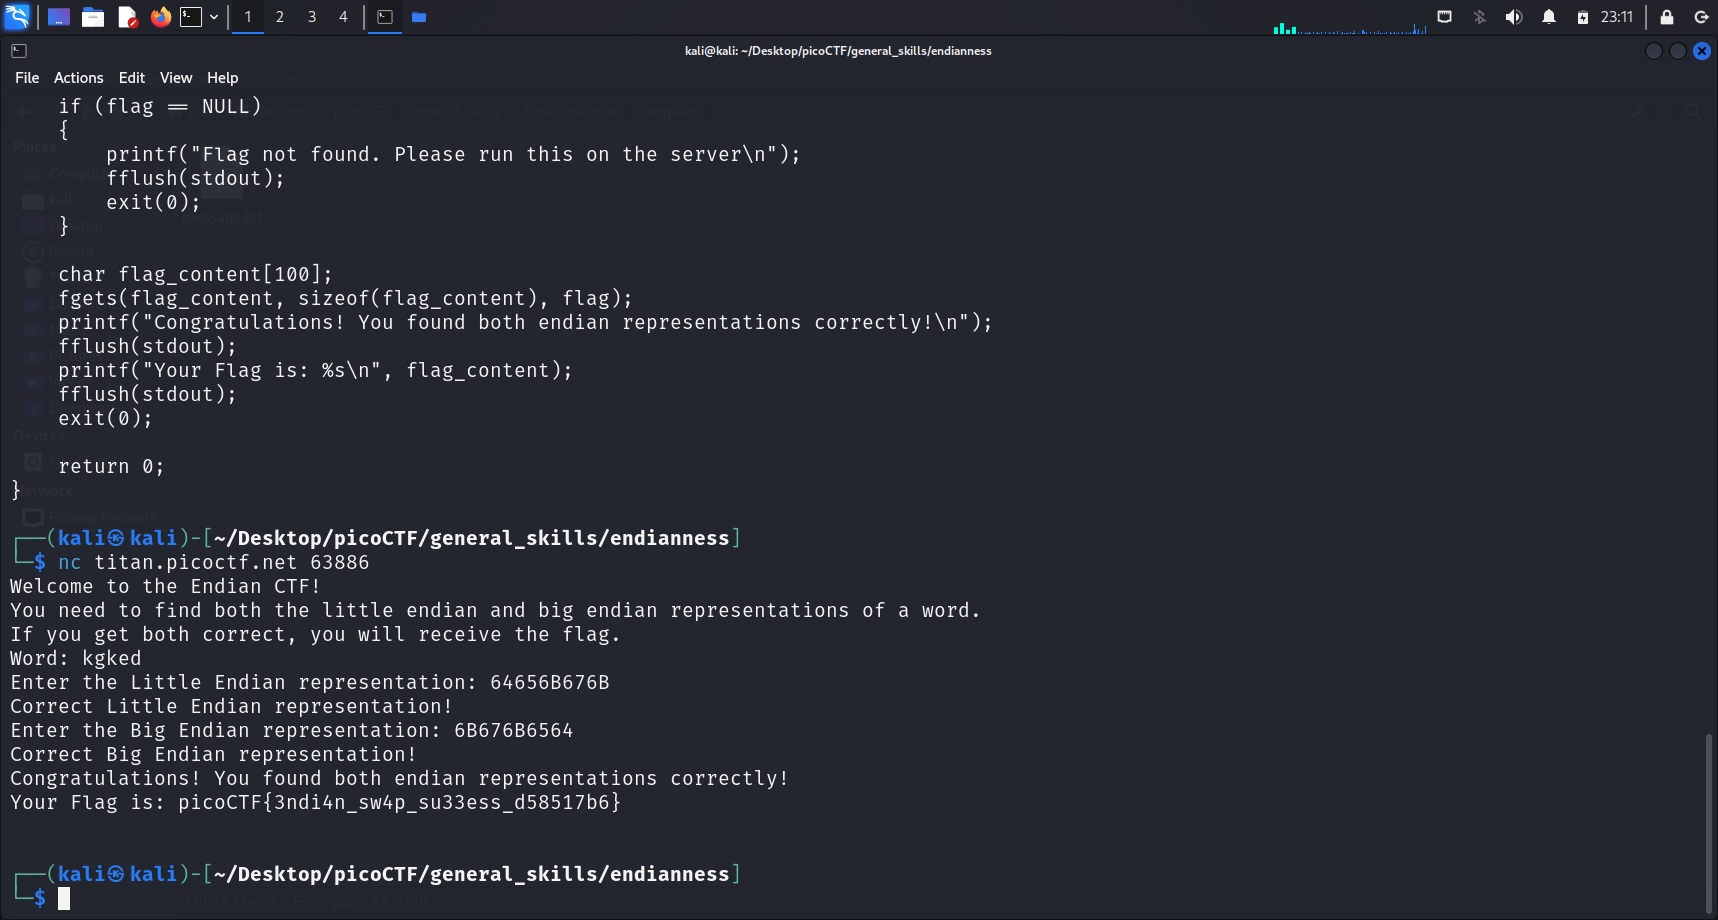The width and height of the screenshot is (1718, 920).
Task: Click the wired network status icon
Action: (1445, 17)
